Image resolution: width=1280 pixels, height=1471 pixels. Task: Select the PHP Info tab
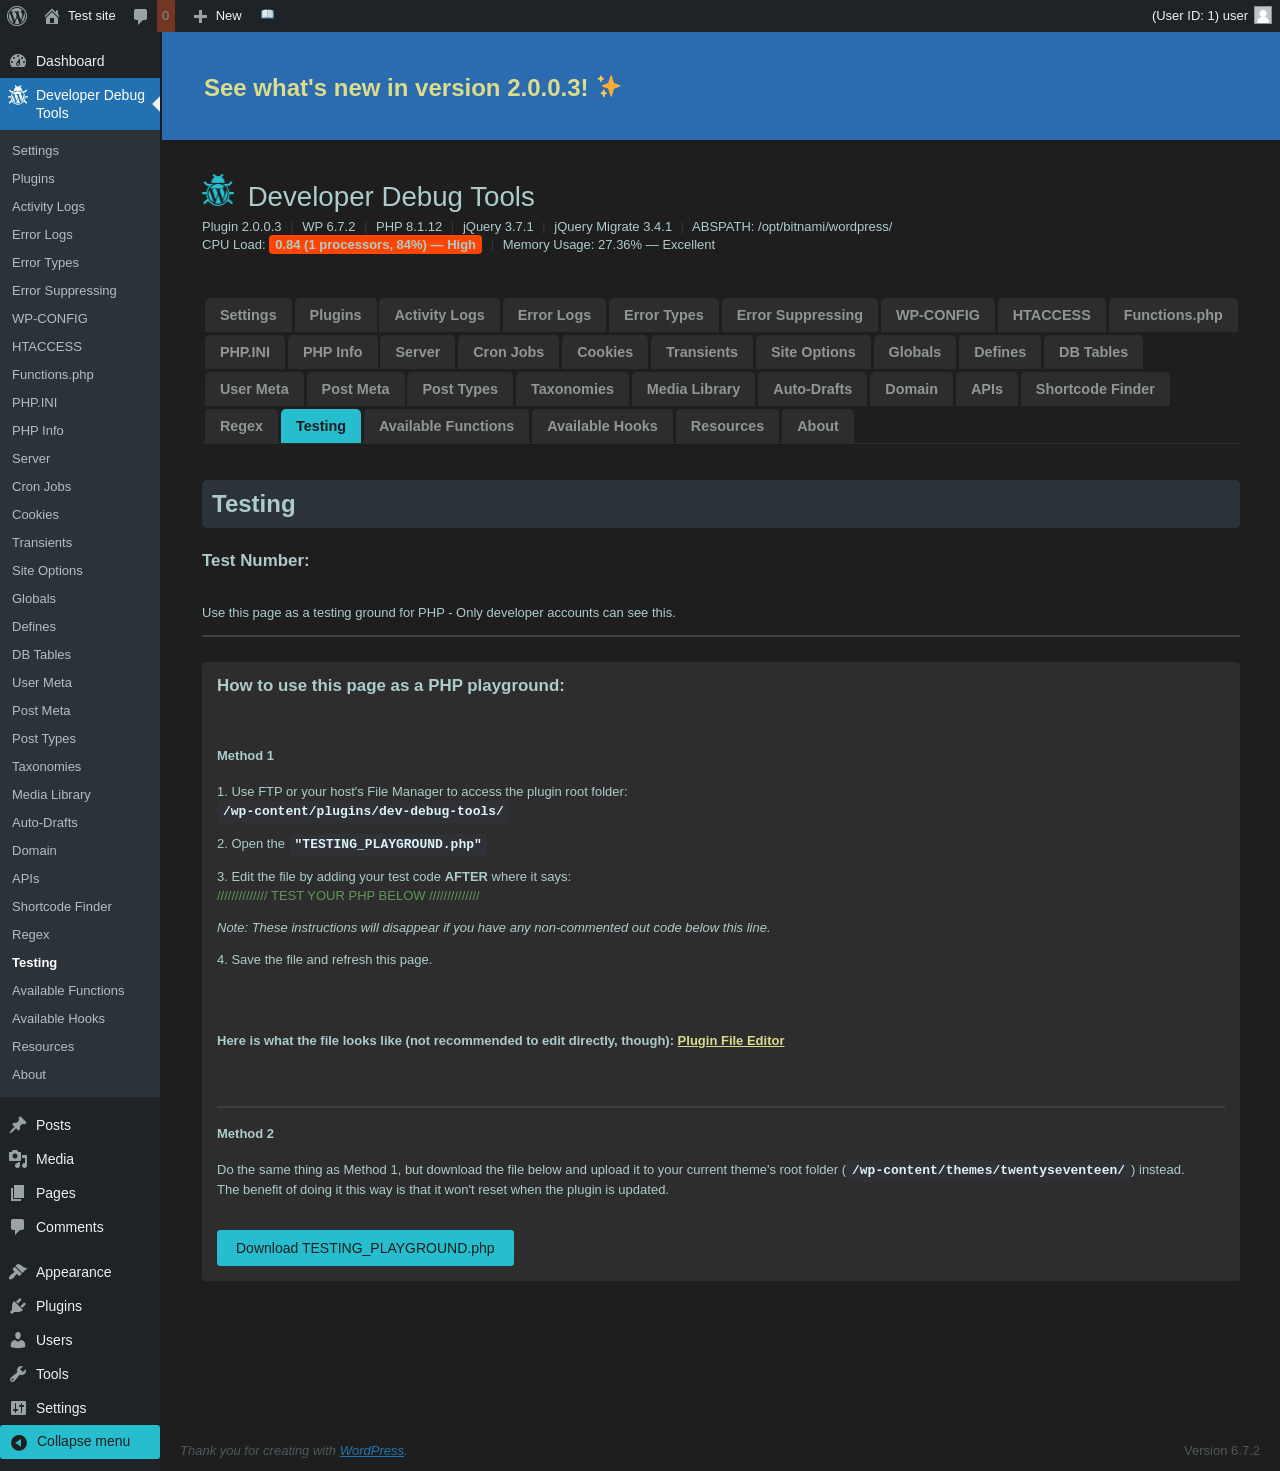332,352
